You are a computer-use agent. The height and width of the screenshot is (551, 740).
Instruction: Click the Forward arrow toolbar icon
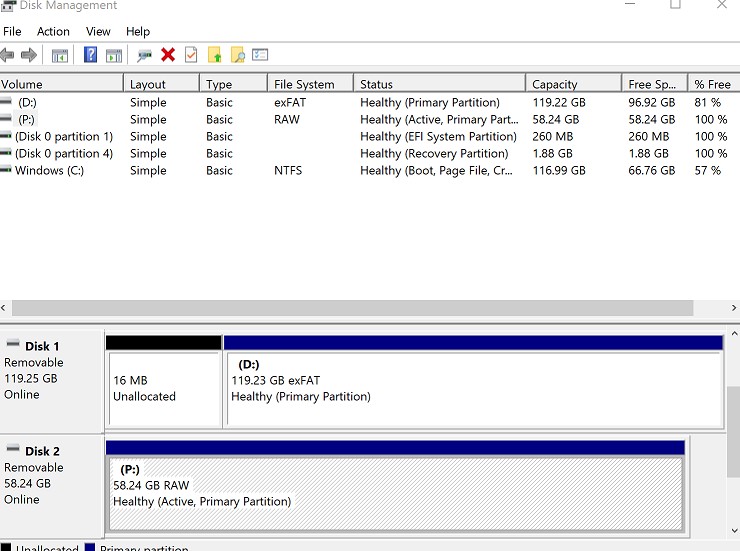coord(29,55)
